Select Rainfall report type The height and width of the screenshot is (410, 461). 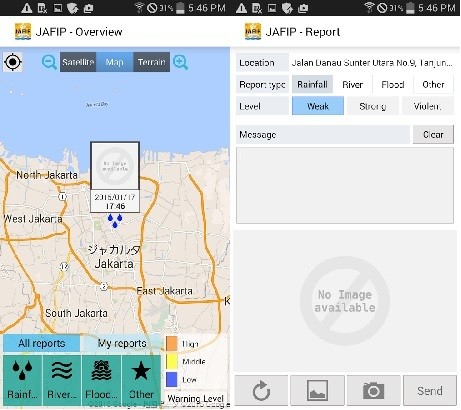[312, 84]
